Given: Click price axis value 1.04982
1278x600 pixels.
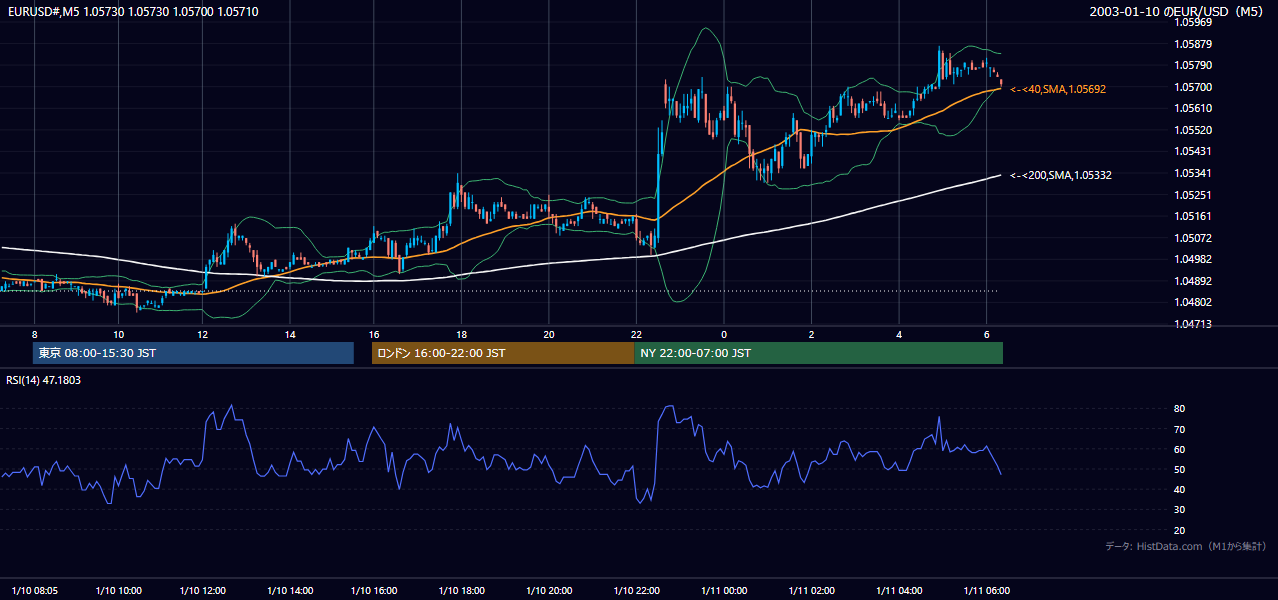Looking at the screenshot, I should tap(1193, 259).
